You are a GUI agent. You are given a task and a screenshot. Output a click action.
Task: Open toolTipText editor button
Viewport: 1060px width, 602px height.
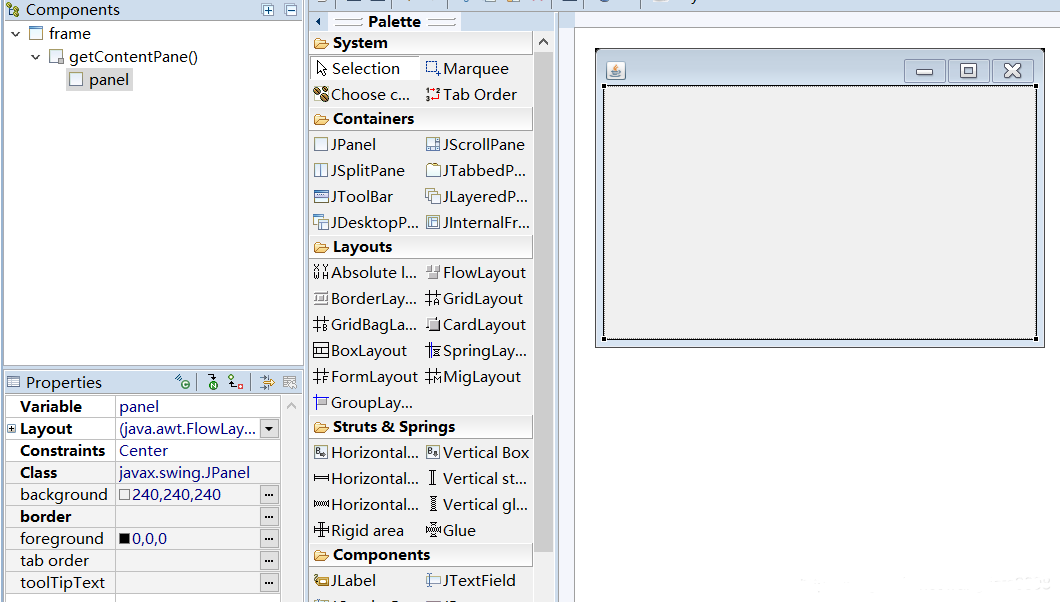point(269,582)
